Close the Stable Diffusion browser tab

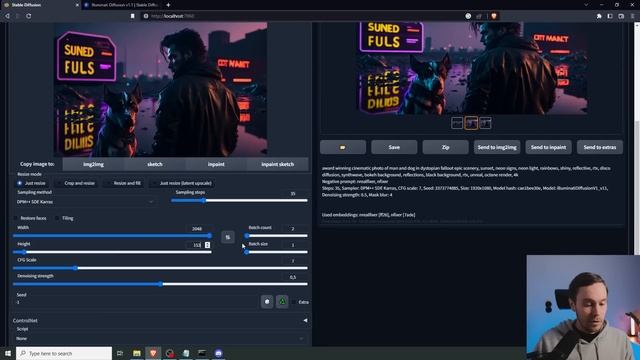77,5
